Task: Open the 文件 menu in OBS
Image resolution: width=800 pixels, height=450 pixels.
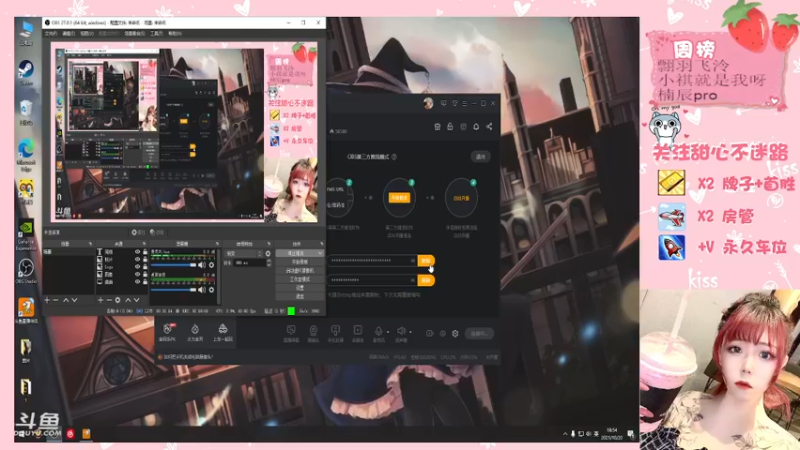Action: tap(51, 34)
